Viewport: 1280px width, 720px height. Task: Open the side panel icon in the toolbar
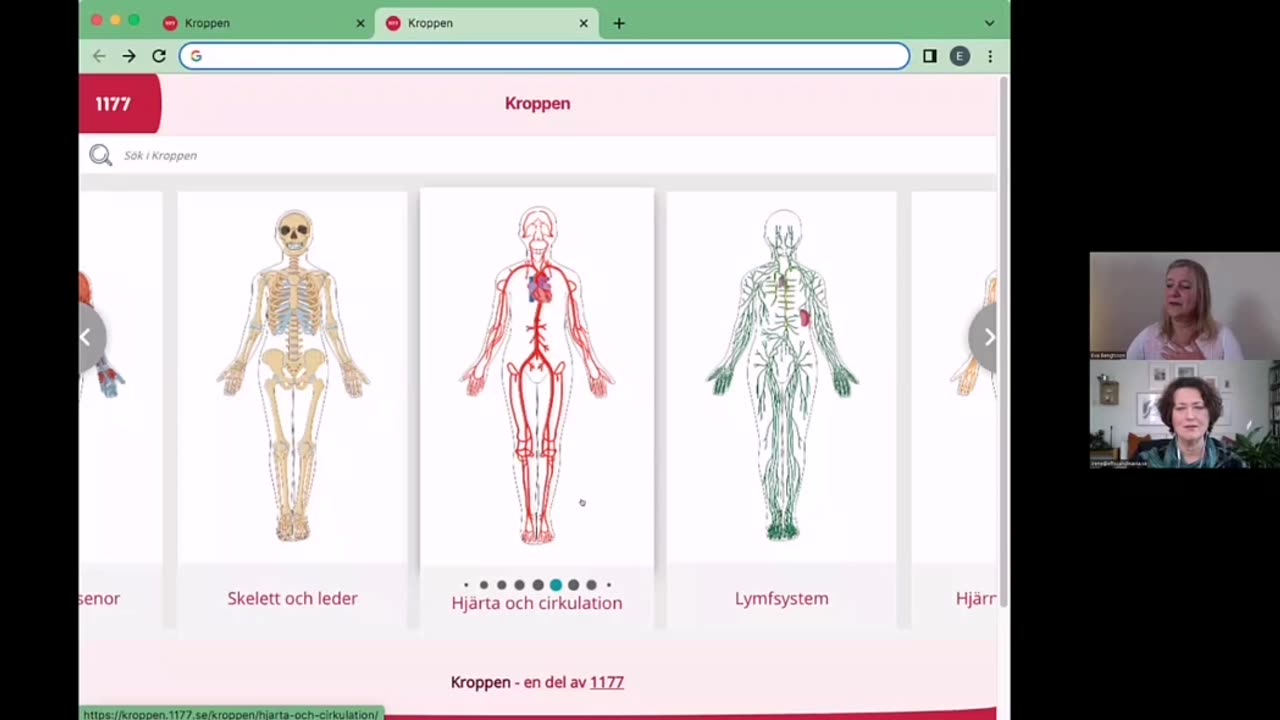tap(930, 56)
